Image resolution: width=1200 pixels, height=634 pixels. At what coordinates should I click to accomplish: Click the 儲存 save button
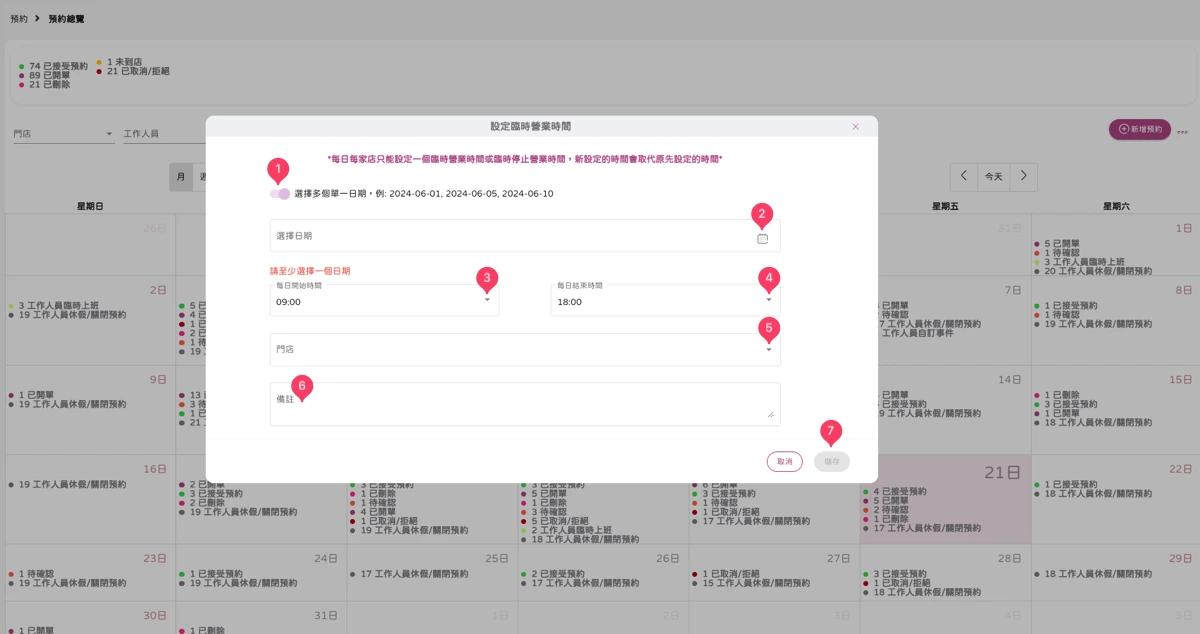pos(832,461)
